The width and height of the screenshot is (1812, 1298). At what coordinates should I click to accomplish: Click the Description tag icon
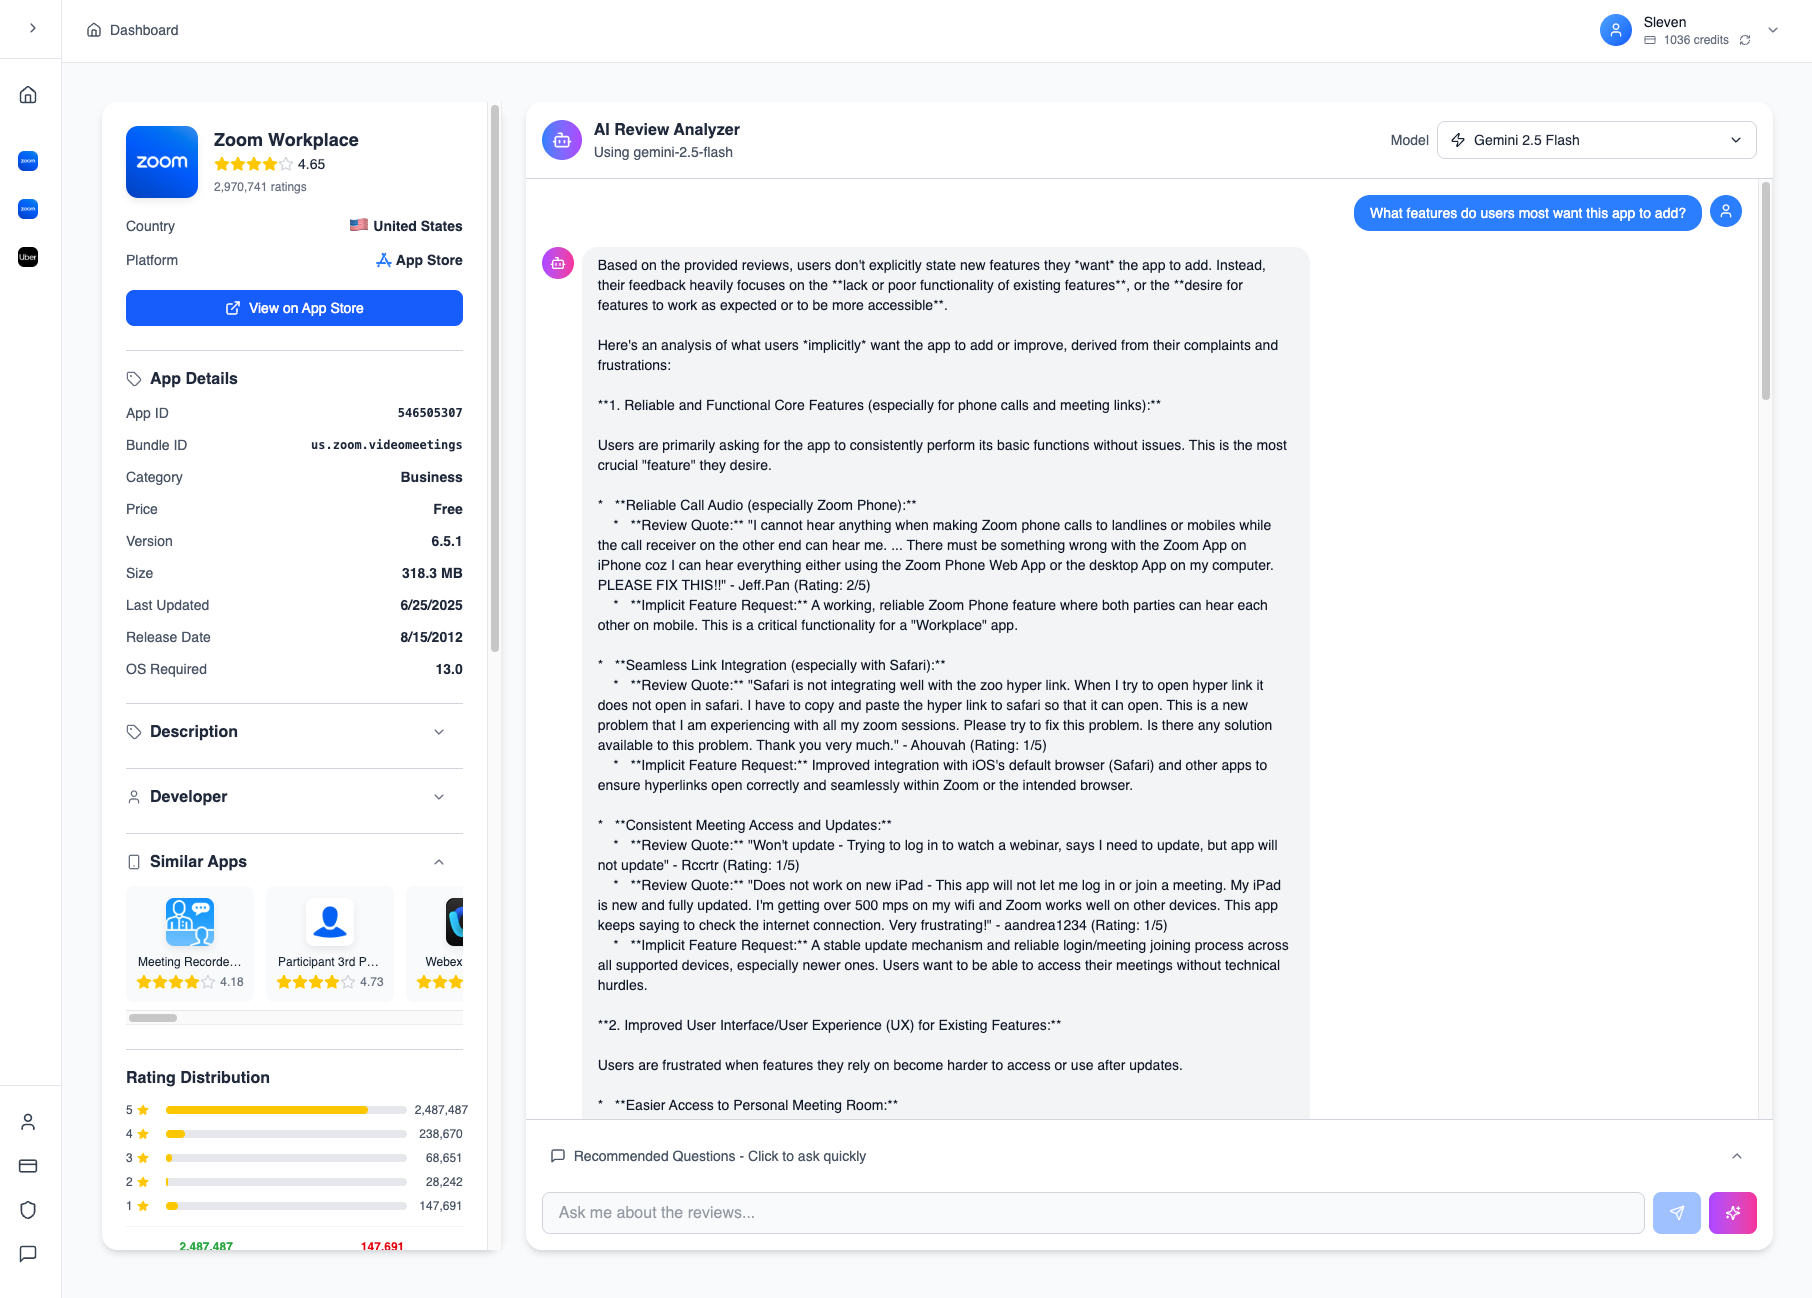click(x=134, y=732)
